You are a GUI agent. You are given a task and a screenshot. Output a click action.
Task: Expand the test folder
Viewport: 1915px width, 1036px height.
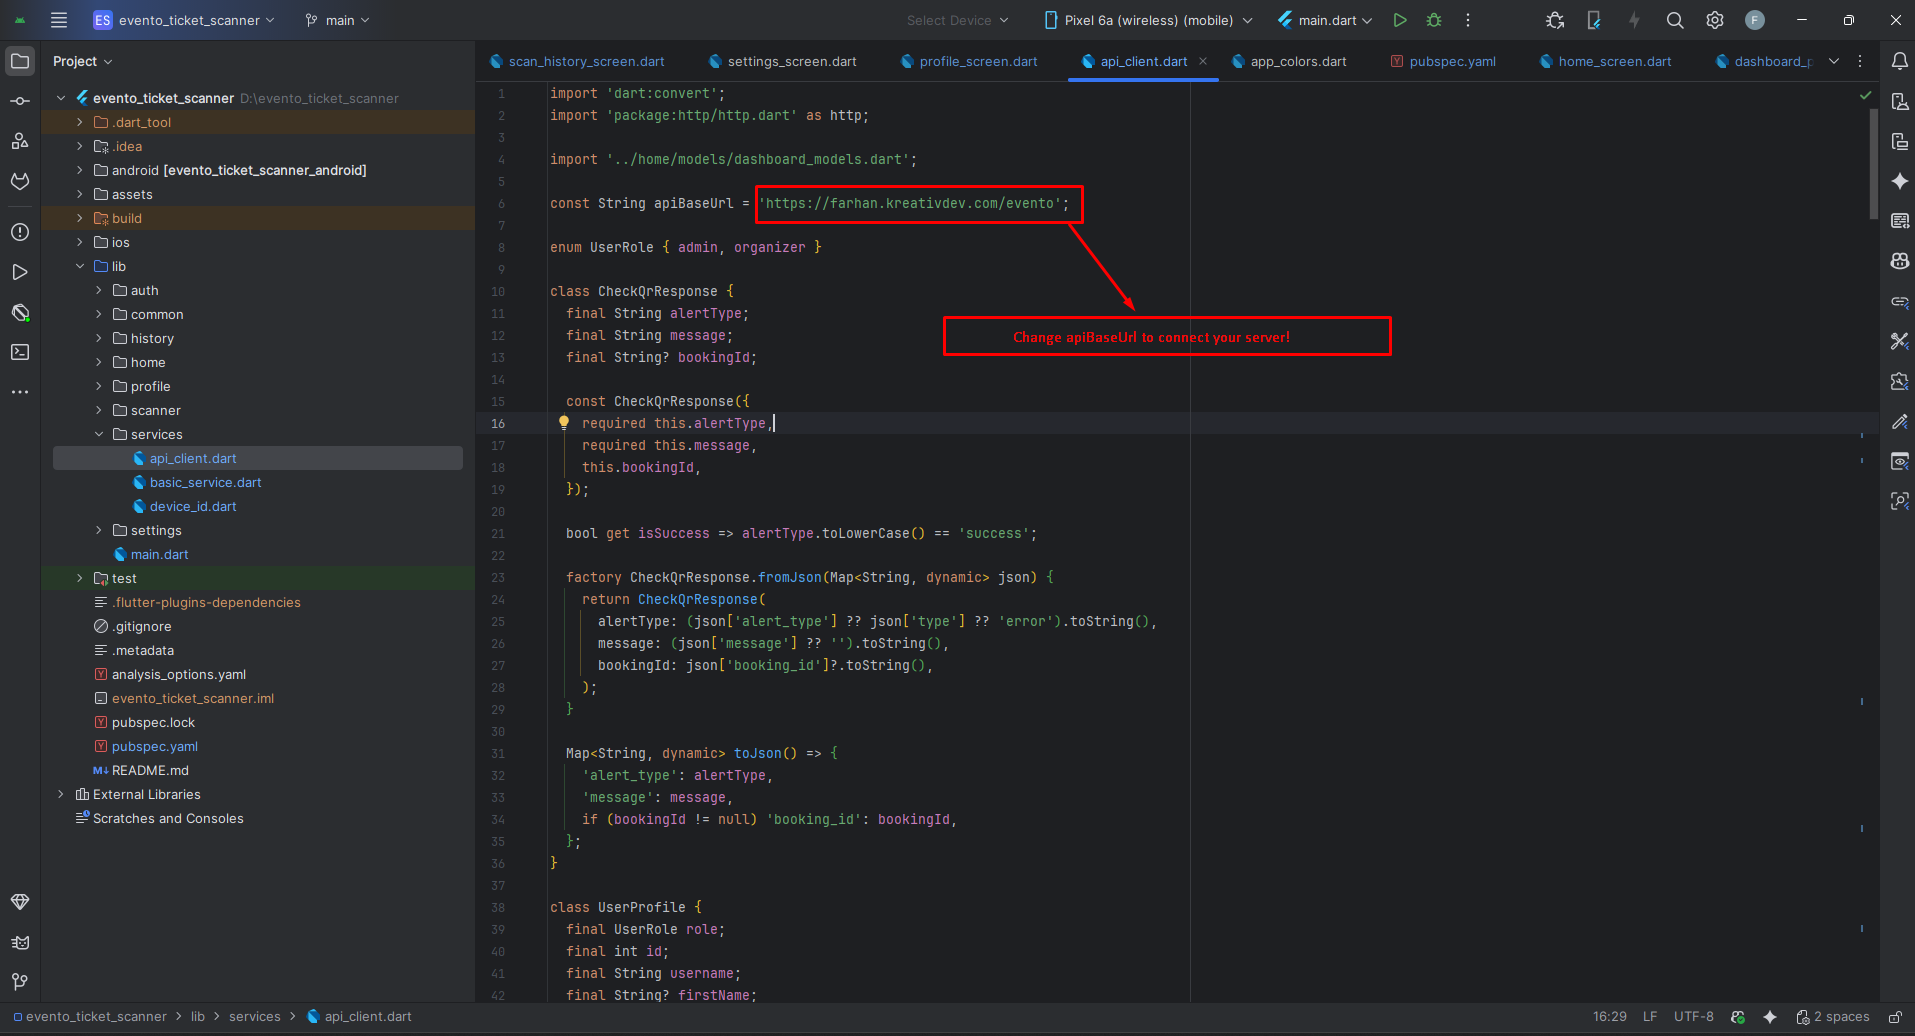tap(80, 578)
